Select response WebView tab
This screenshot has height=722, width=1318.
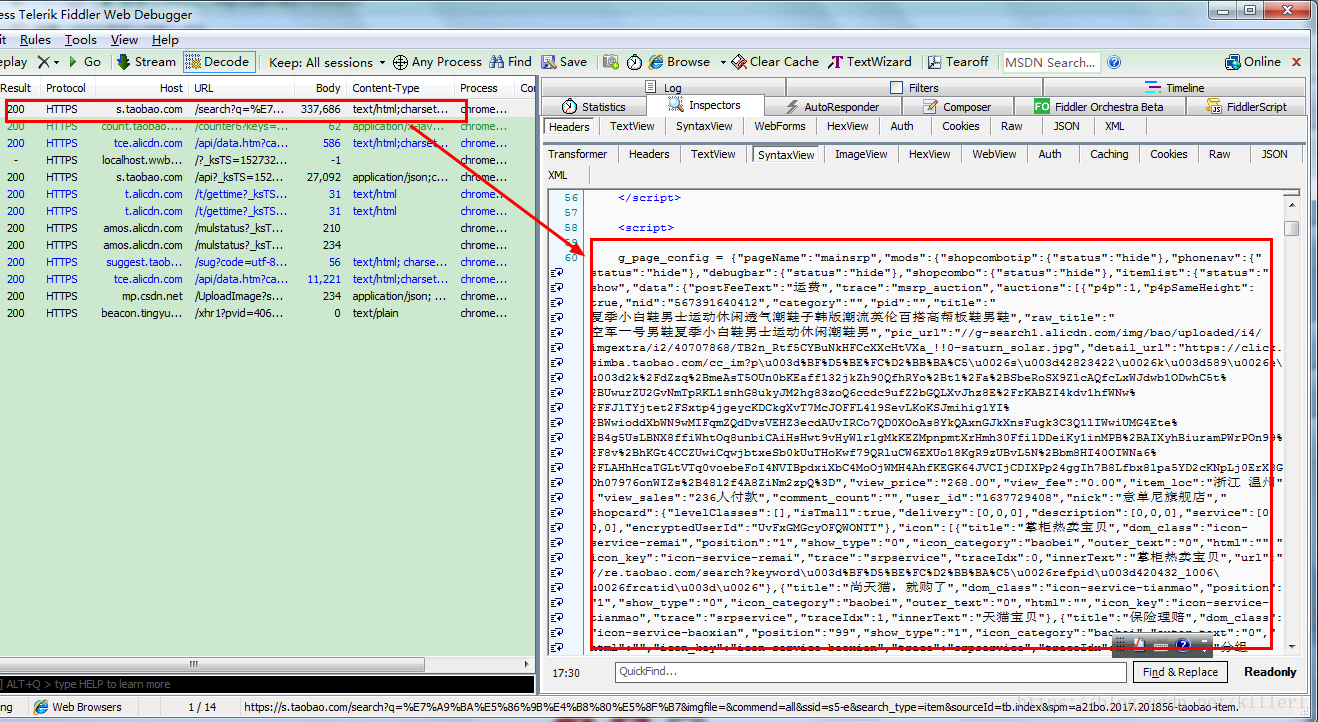click(994, 154)
